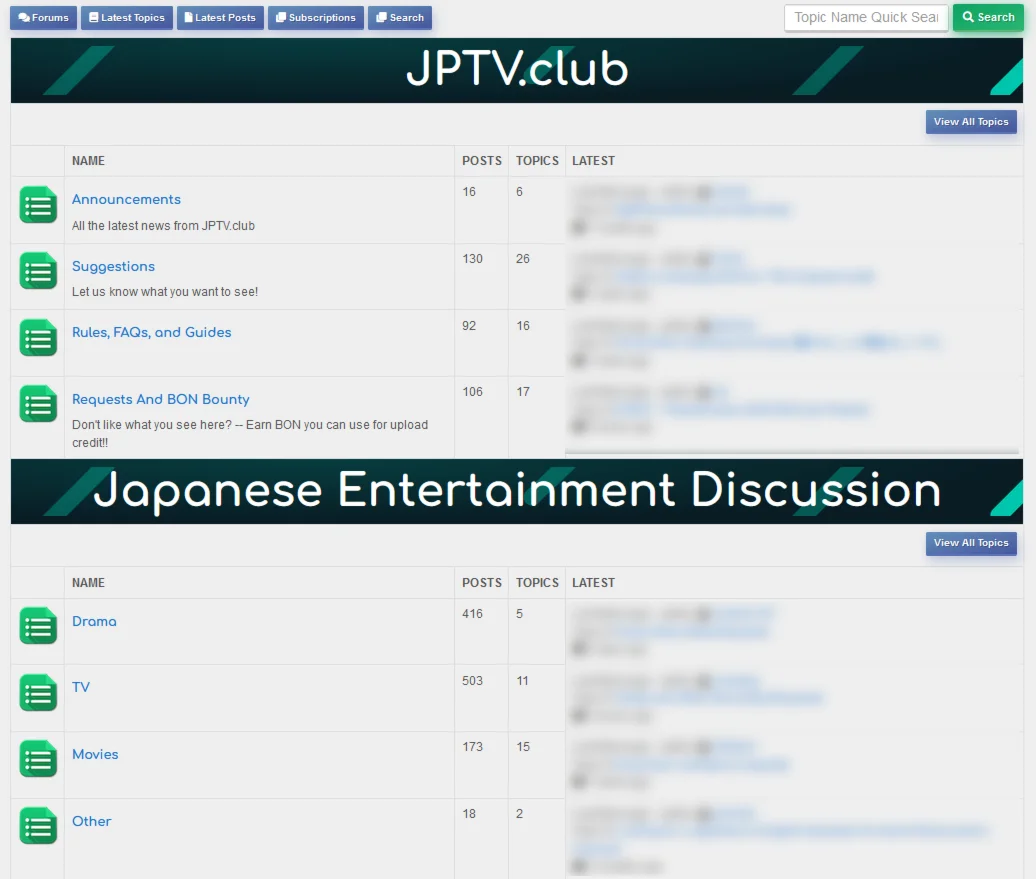Click the Drama forum list icon

pyautogui.click(x=38, y=626)
